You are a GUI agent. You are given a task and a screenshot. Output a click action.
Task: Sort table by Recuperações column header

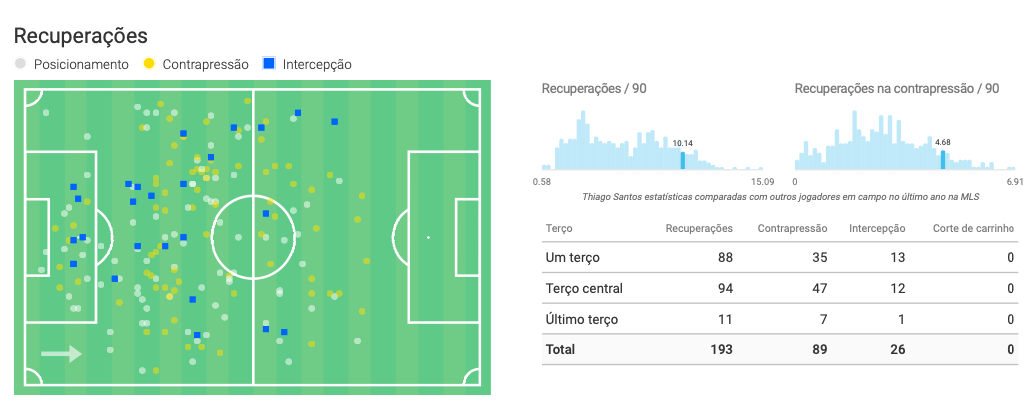pos(699,229)
